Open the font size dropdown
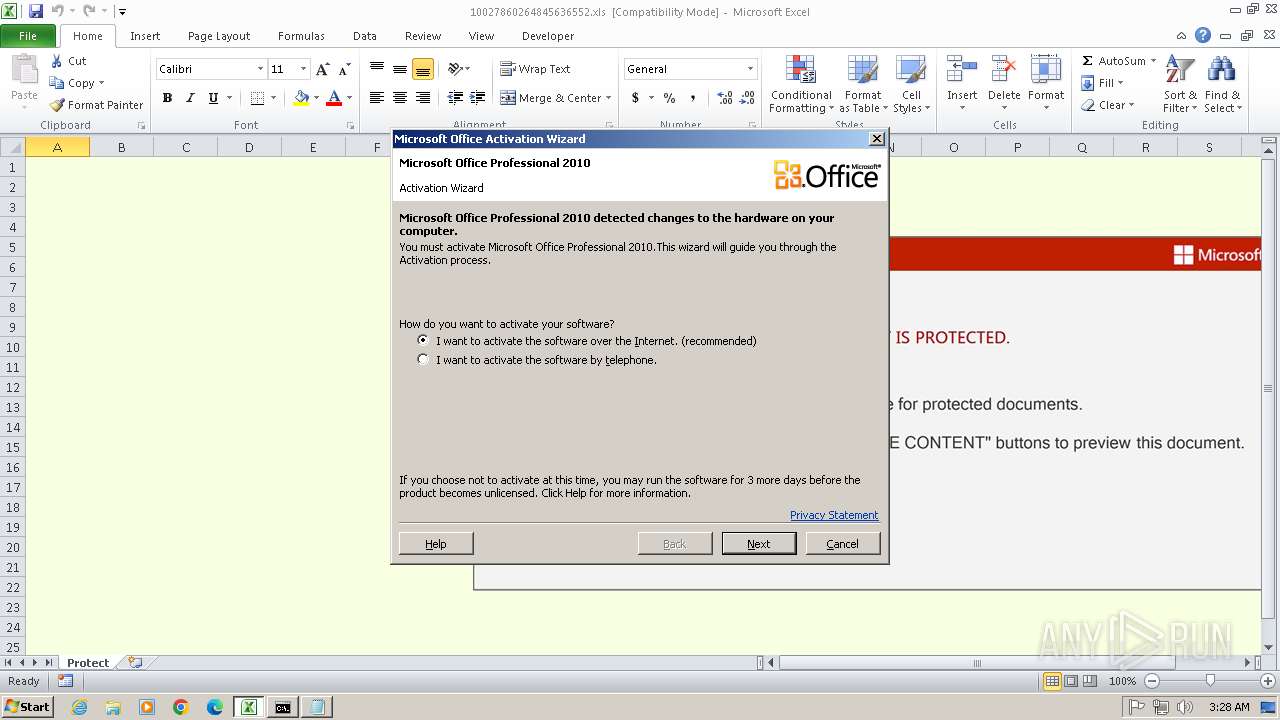Viewport: 1280px width, 720px height. [x=303, y=69]
